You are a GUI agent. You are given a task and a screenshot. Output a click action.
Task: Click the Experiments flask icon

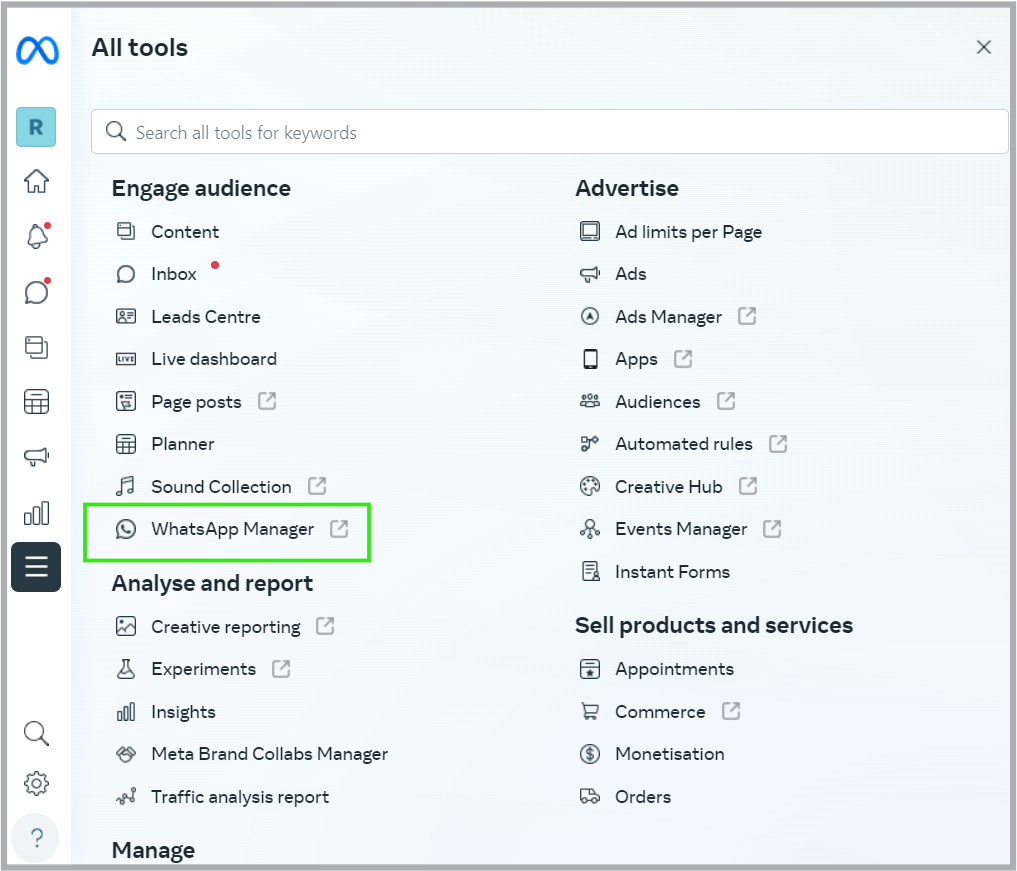(126, 669)
